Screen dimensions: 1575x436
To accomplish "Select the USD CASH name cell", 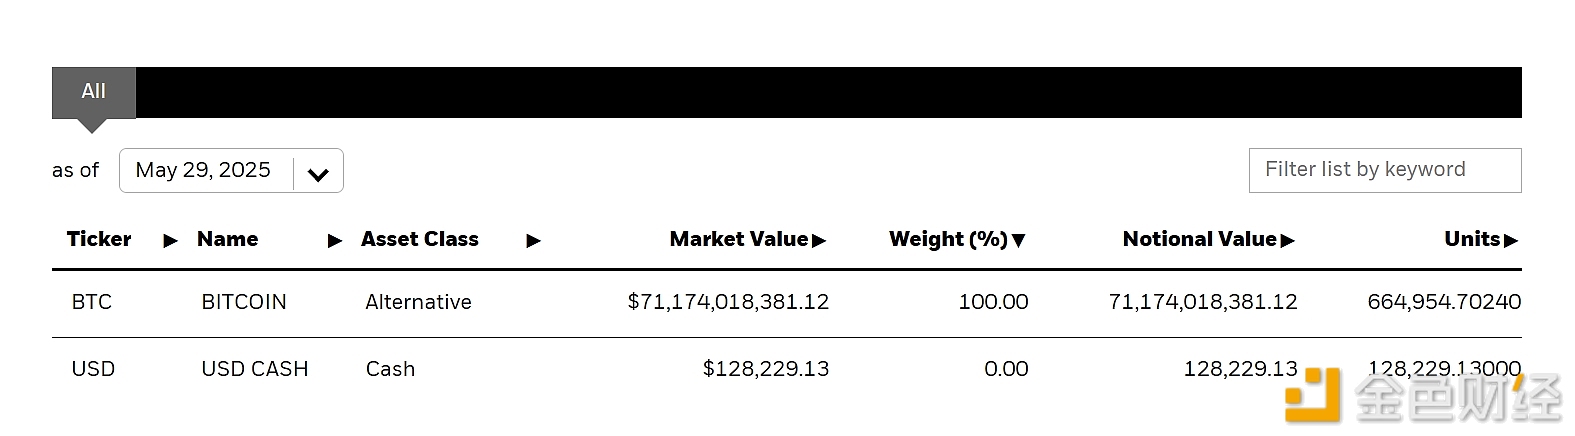I will point(255,369).
